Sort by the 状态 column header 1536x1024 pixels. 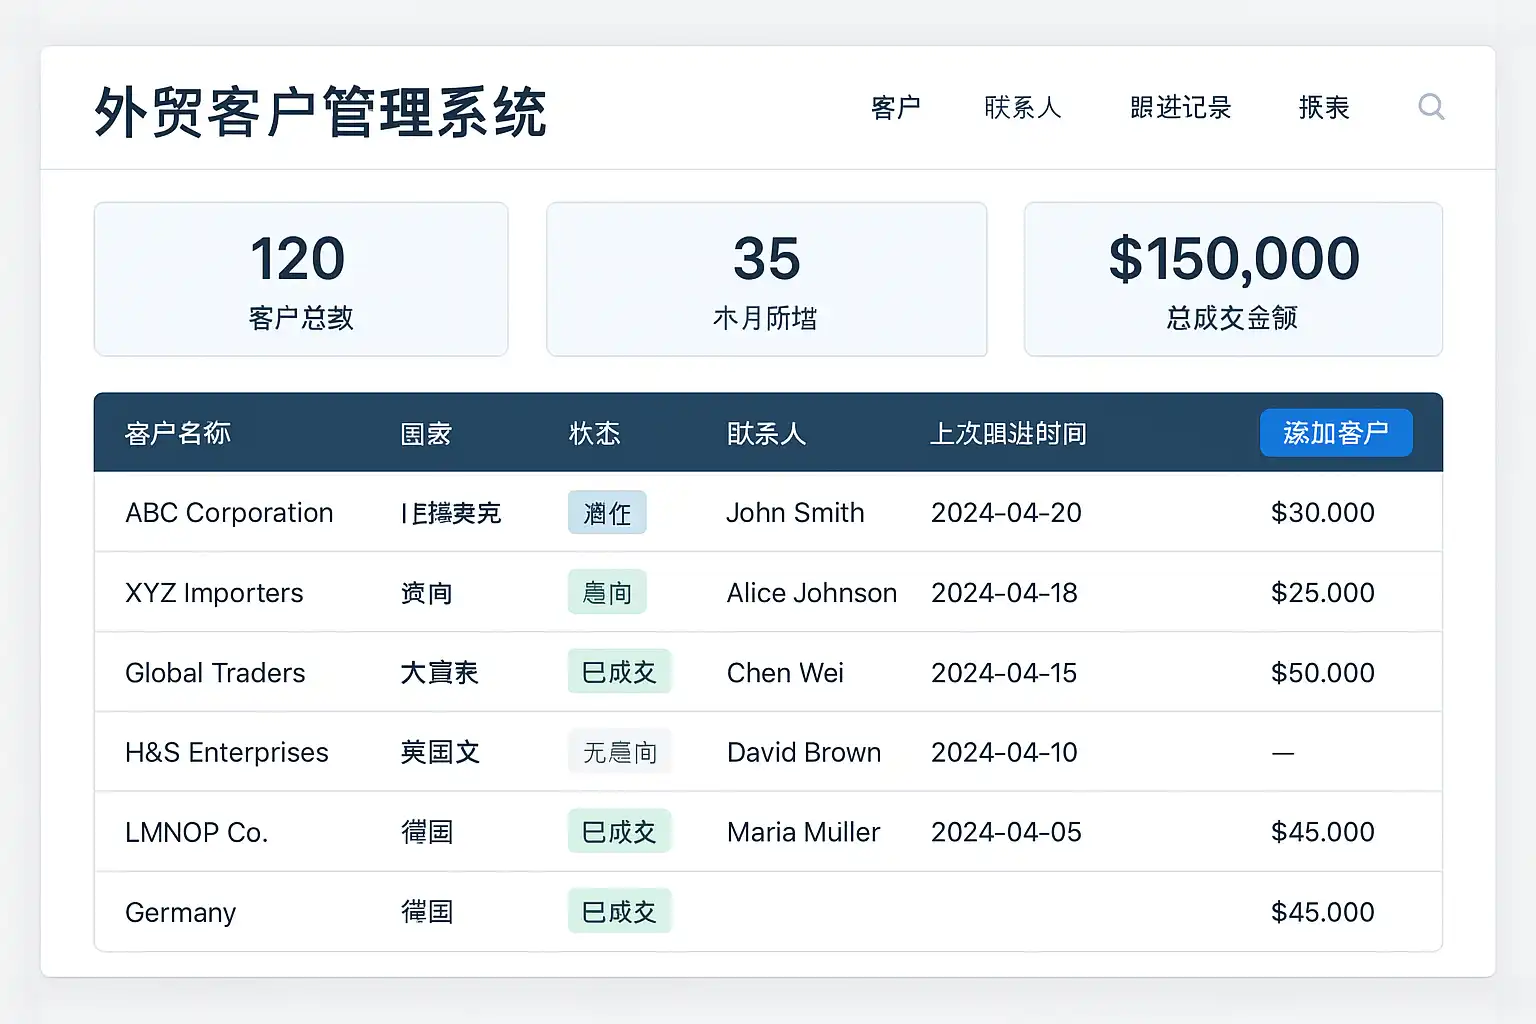[x=595, y=433]
